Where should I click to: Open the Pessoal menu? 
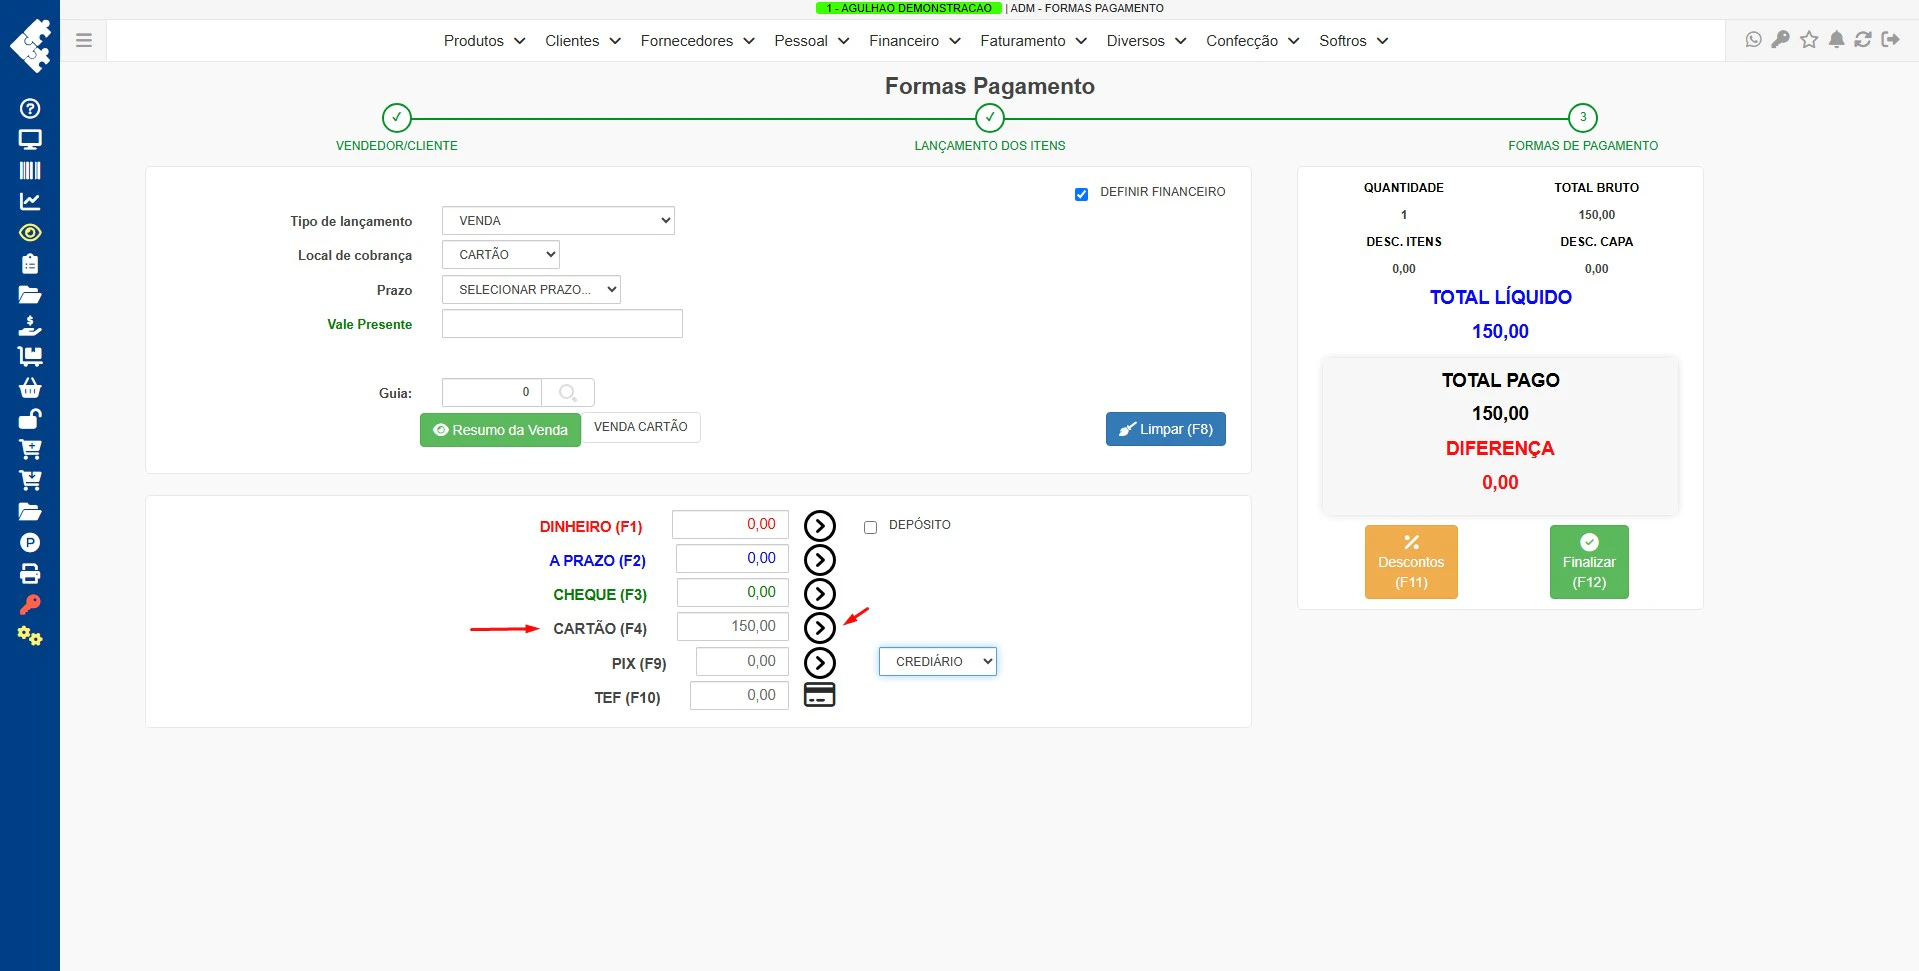(811, 41)
